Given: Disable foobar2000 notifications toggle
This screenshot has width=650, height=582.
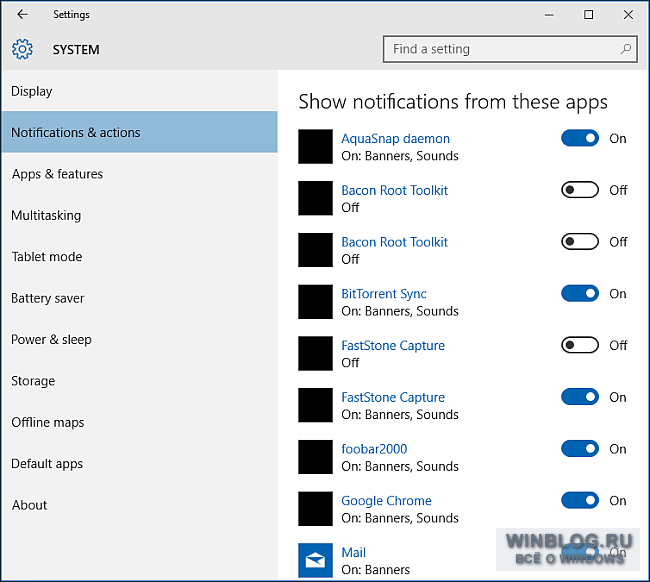Looking at the screenshot, I should point(580,449).
